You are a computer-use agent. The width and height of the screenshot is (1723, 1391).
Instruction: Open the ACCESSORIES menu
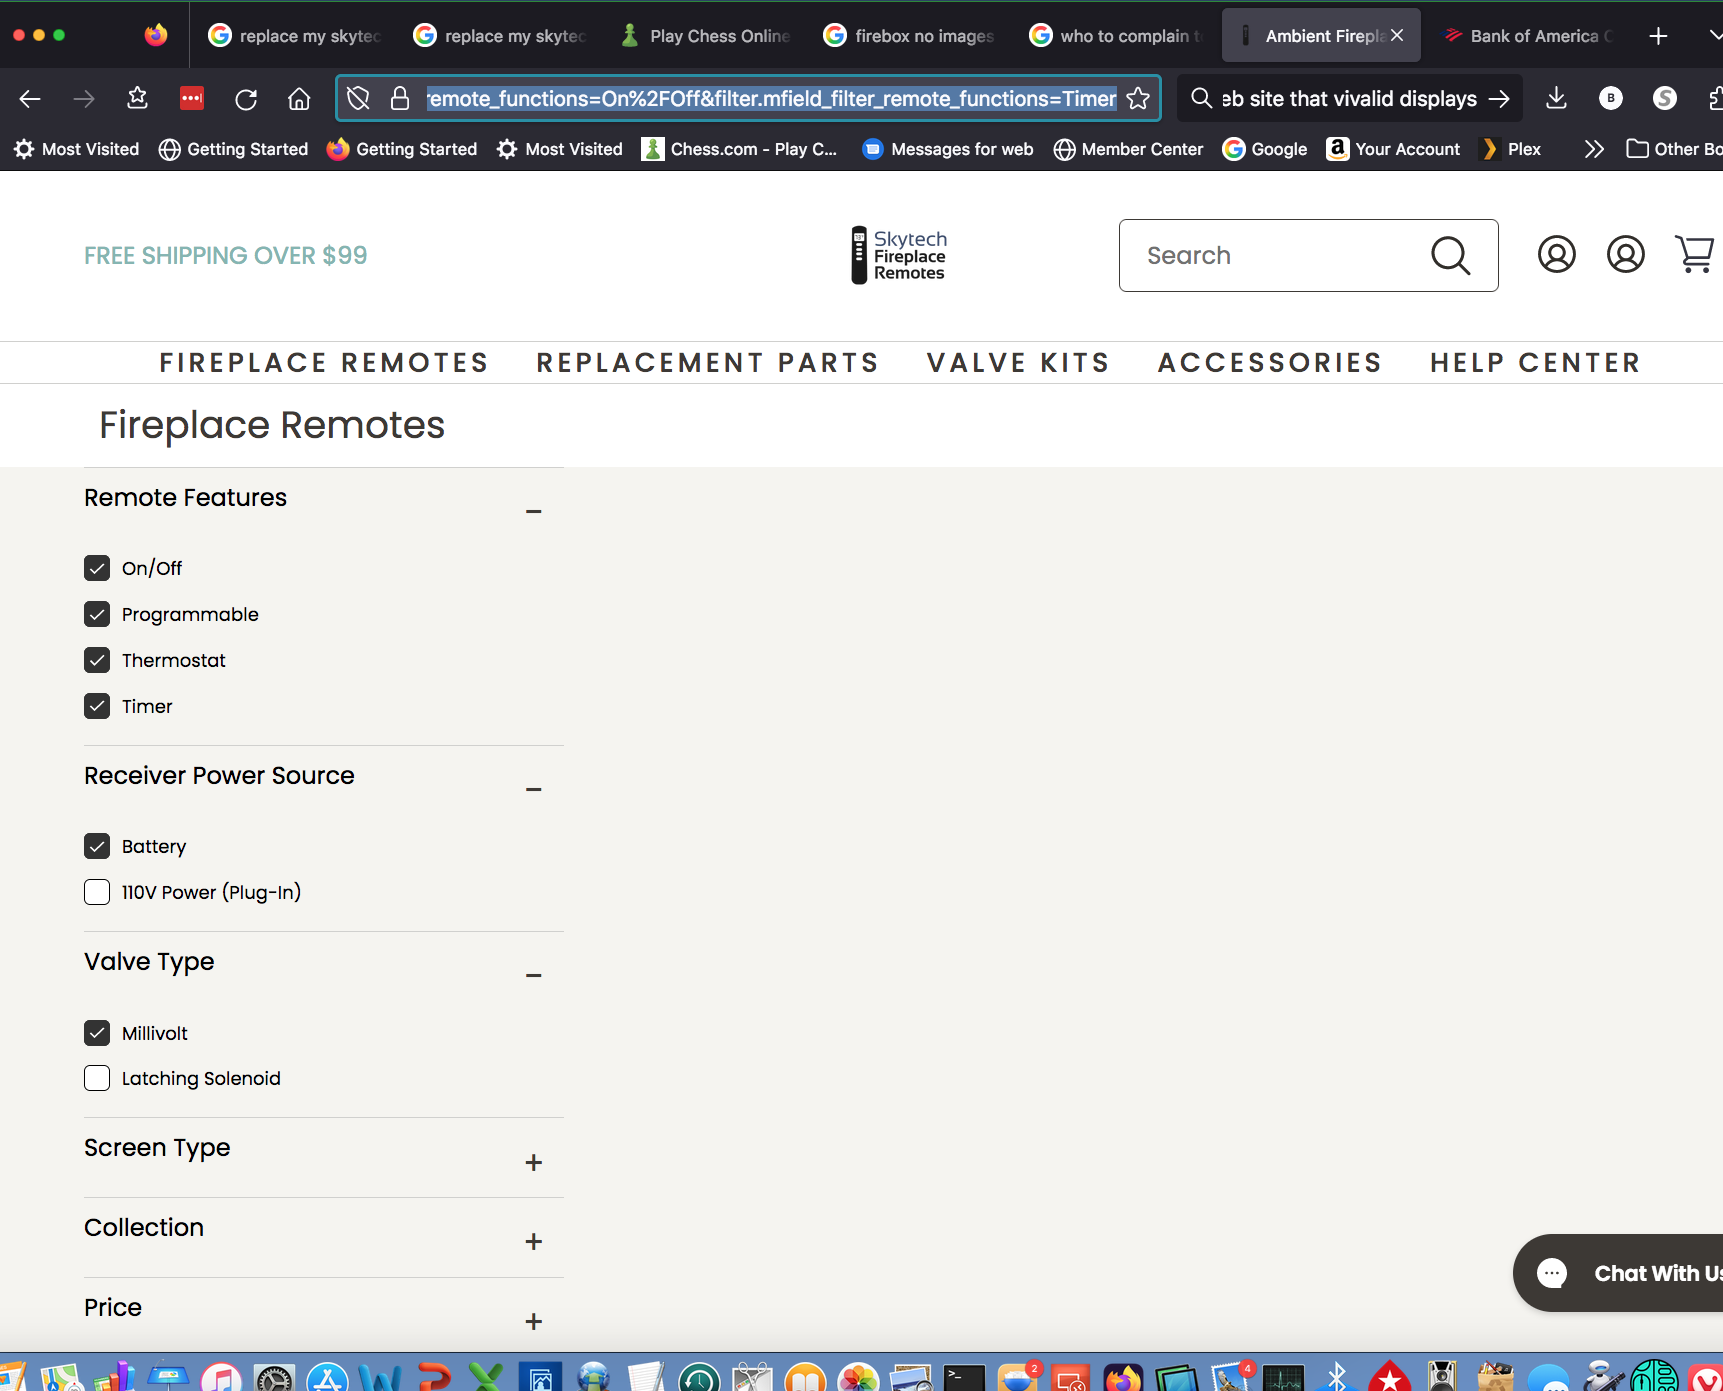tap(1270, 362)
